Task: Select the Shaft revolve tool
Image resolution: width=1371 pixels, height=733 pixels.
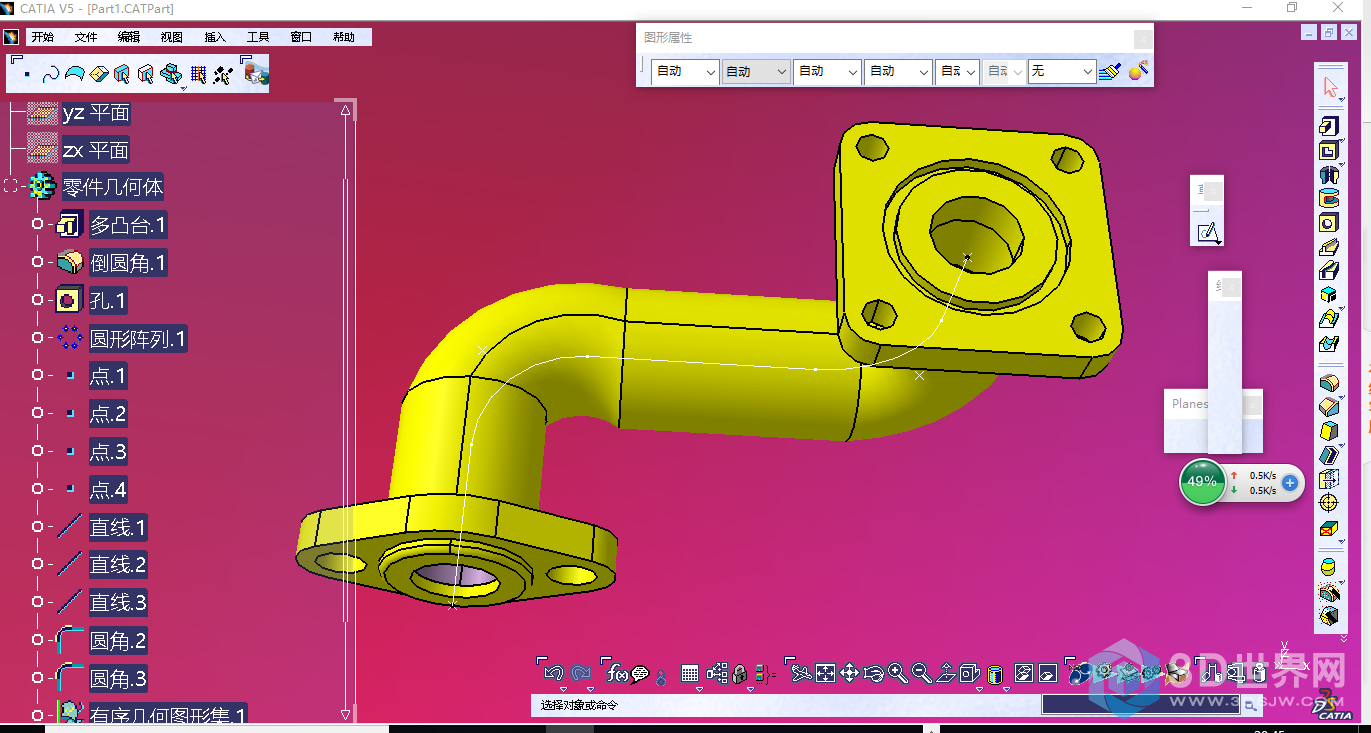Action: [x=1328, y=174]
